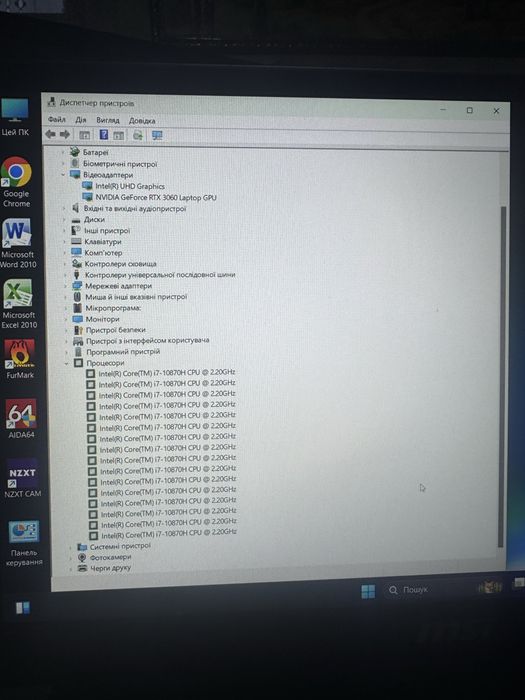
Task: Scan for hardware changes with the monitor icon
Action: click(157, 135)
